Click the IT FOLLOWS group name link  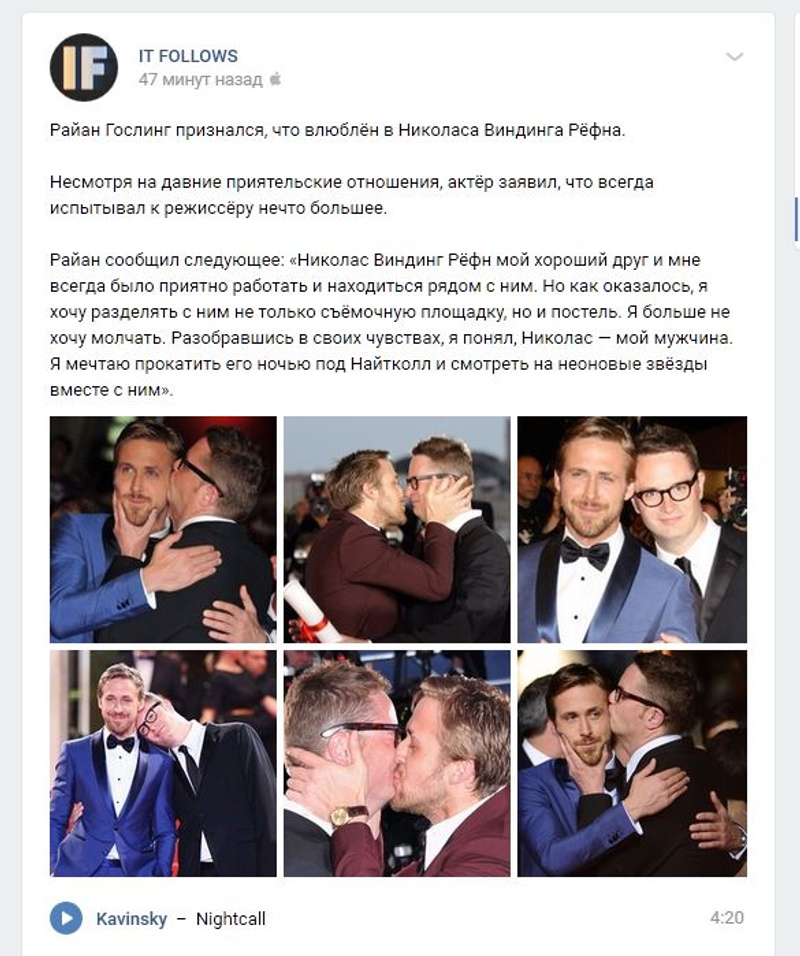pos(188,56)
